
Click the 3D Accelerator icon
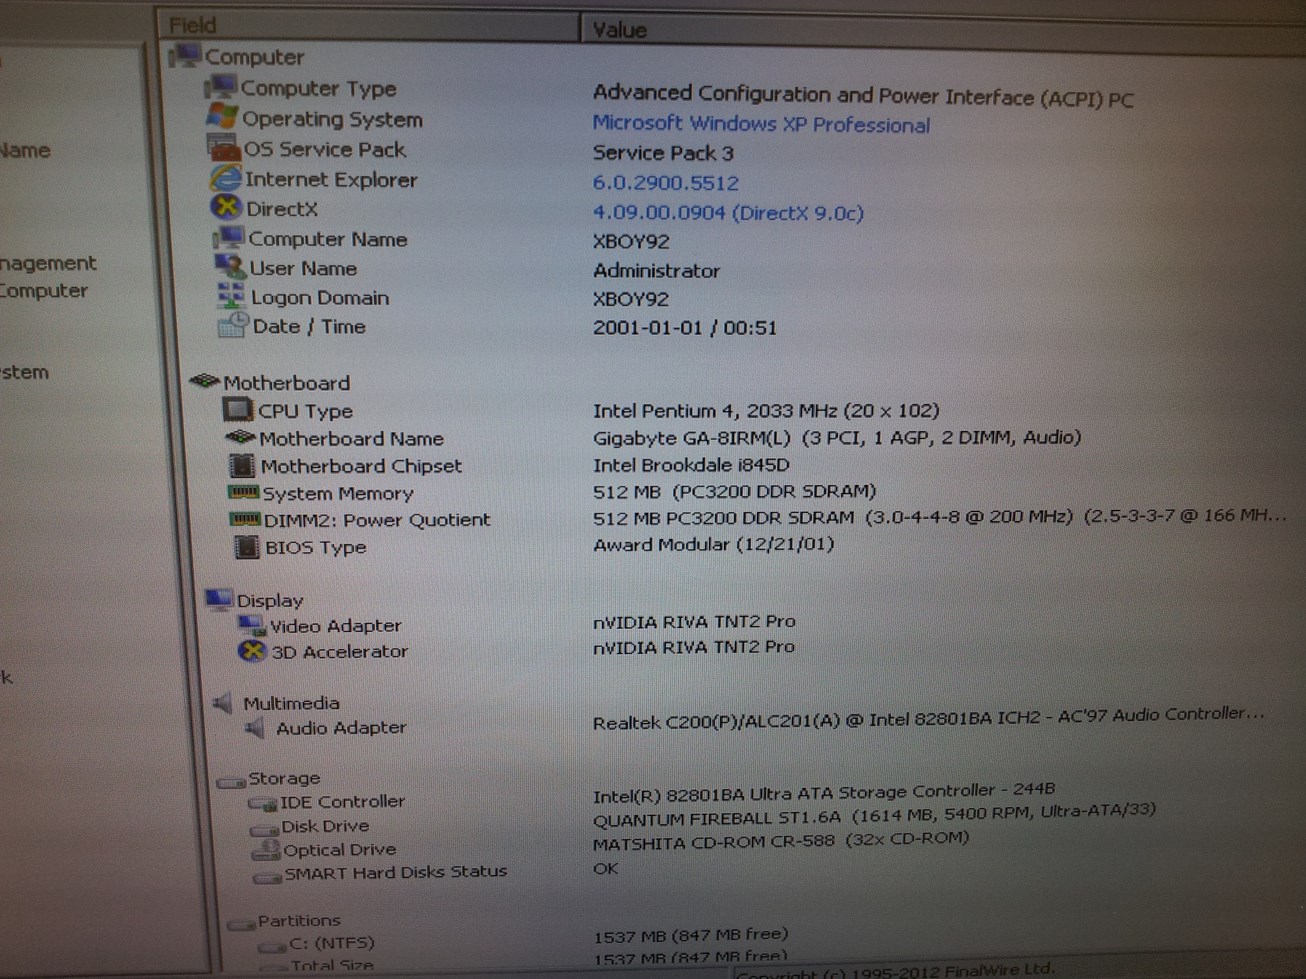point(252,651)
